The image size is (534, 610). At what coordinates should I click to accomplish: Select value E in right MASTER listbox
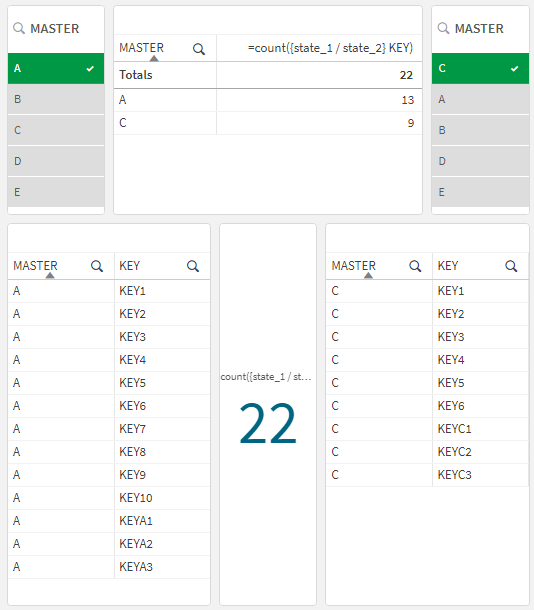[480, 192]
